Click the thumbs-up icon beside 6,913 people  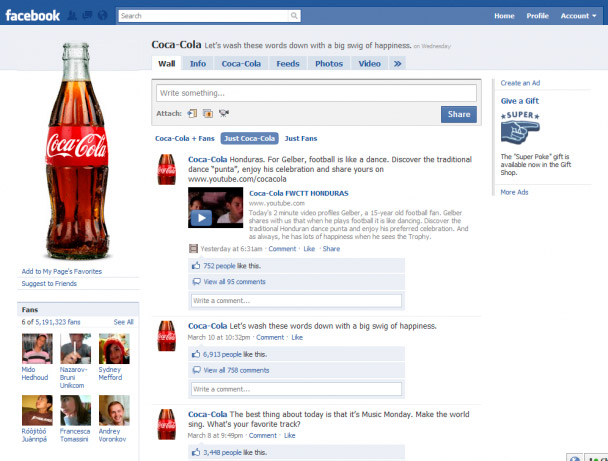pos(196,354)
